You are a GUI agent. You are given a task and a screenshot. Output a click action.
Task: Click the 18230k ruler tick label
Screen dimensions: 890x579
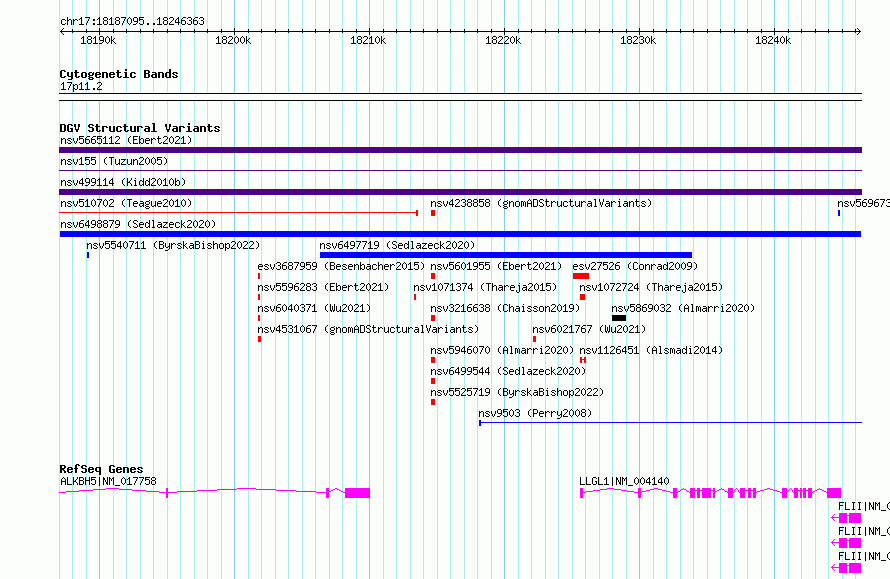[638, 40]
